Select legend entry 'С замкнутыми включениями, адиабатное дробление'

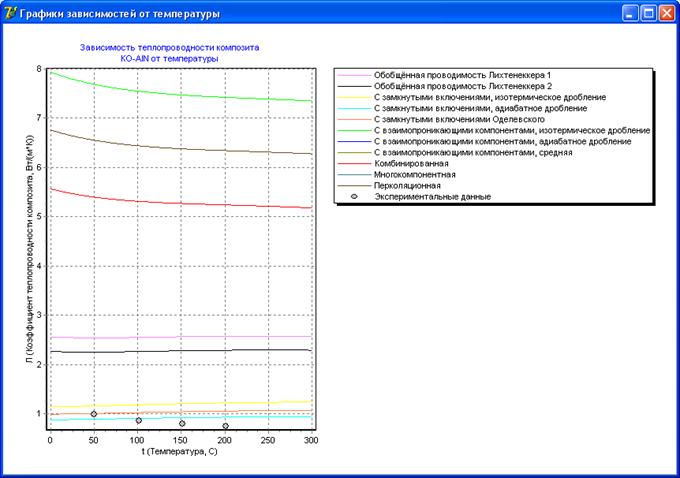coord(481,108)
